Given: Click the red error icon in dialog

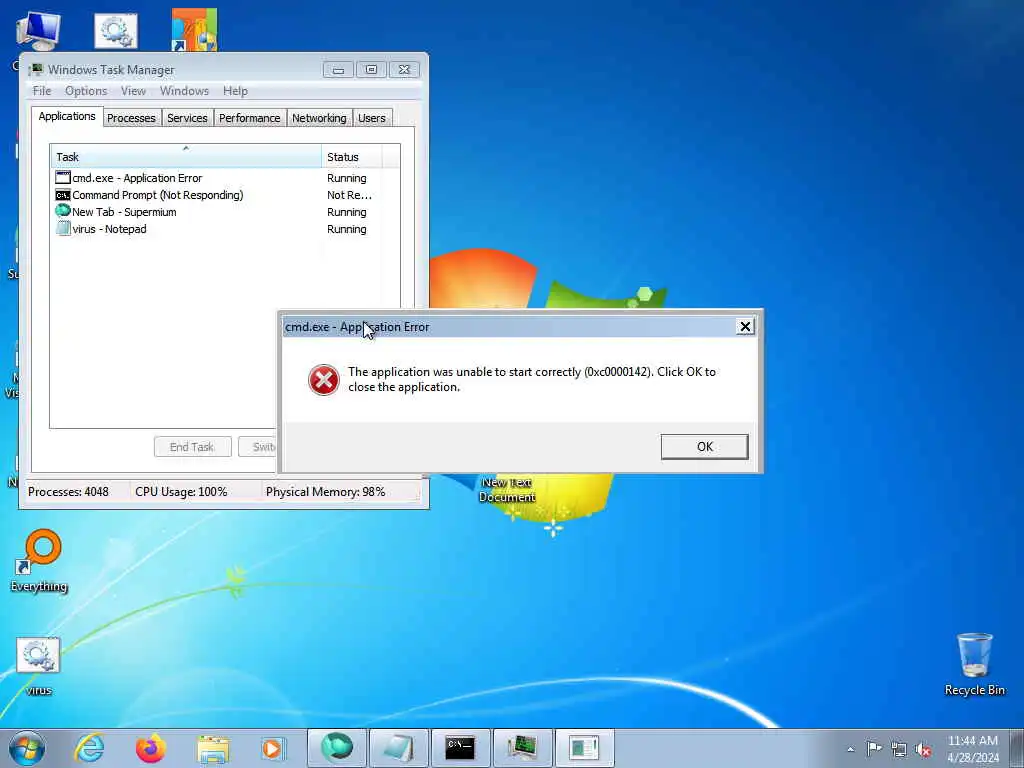Looking at the screenshot, I should point(324,379).
